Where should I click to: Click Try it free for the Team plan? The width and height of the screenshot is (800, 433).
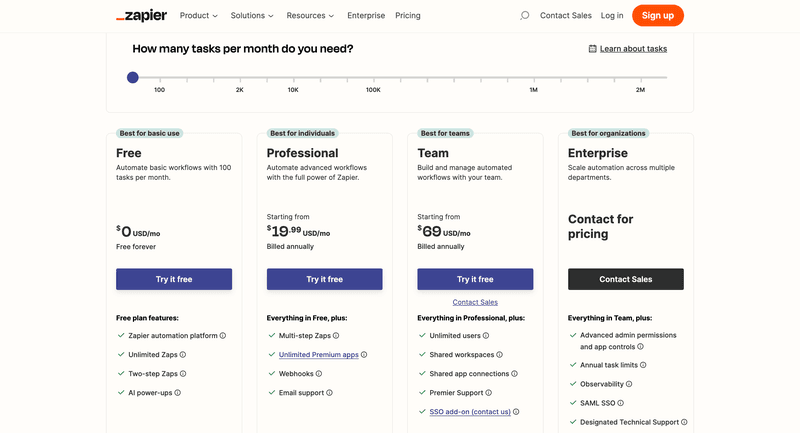pyautogui.click(x=475, y=279)
